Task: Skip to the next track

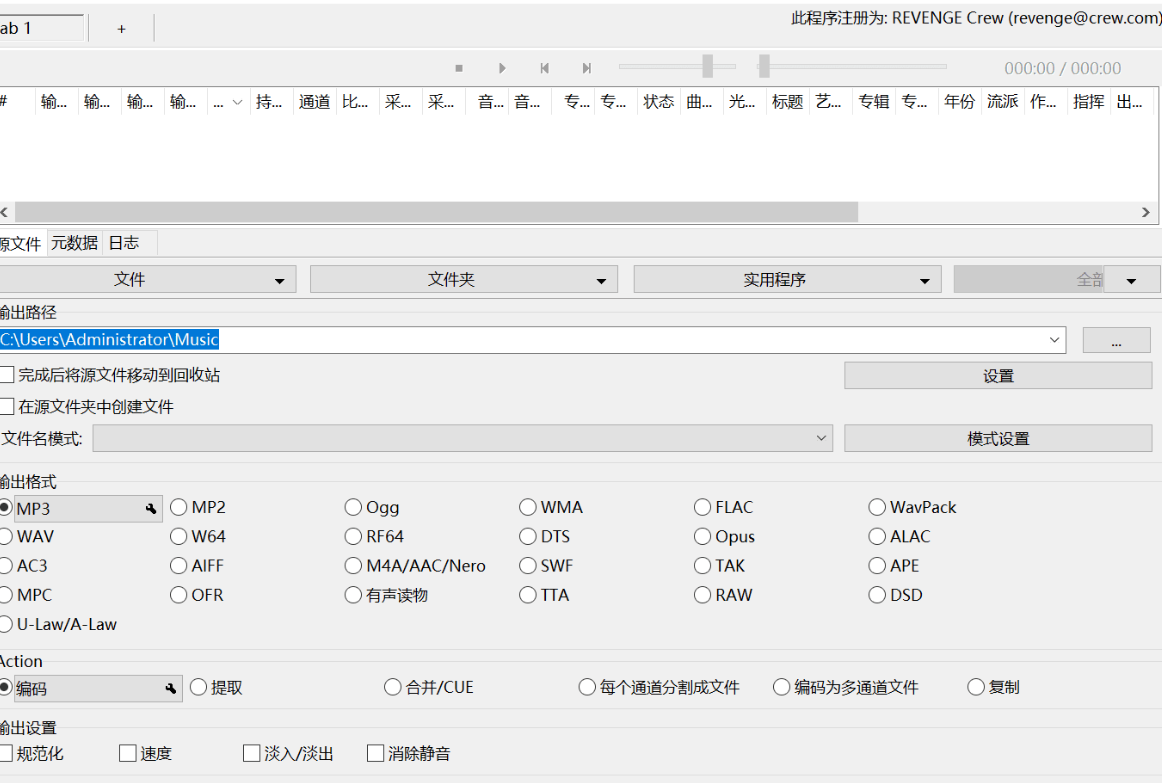Action: coord(587,68)
